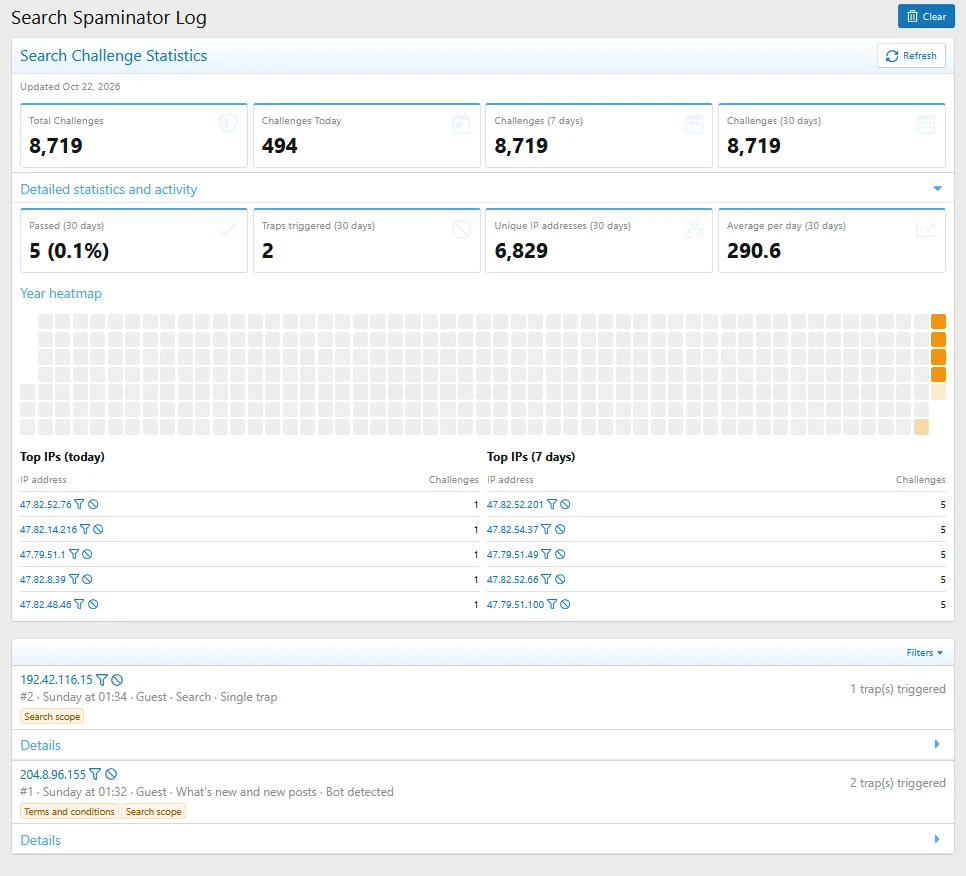Click the Terms and conditions tag
The width and height of the screenshot is (966, 876).
[70, 811]
